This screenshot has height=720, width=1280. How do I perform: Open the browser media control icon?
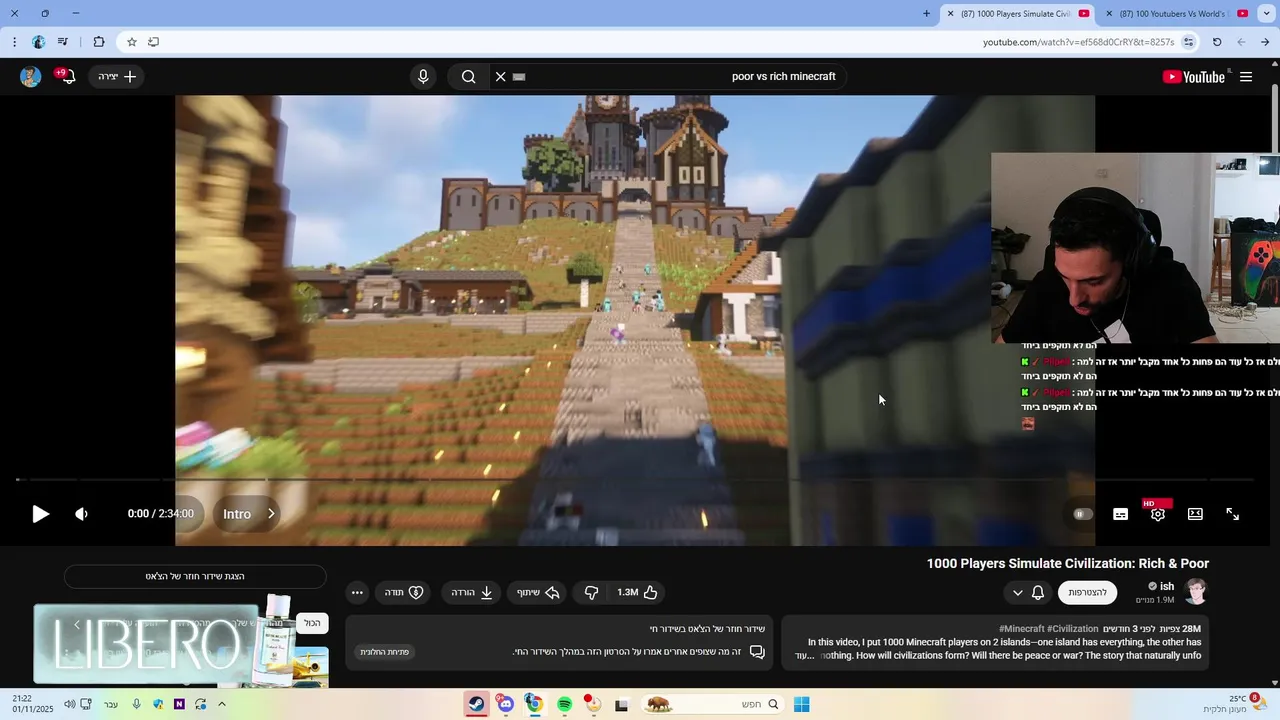63,42
